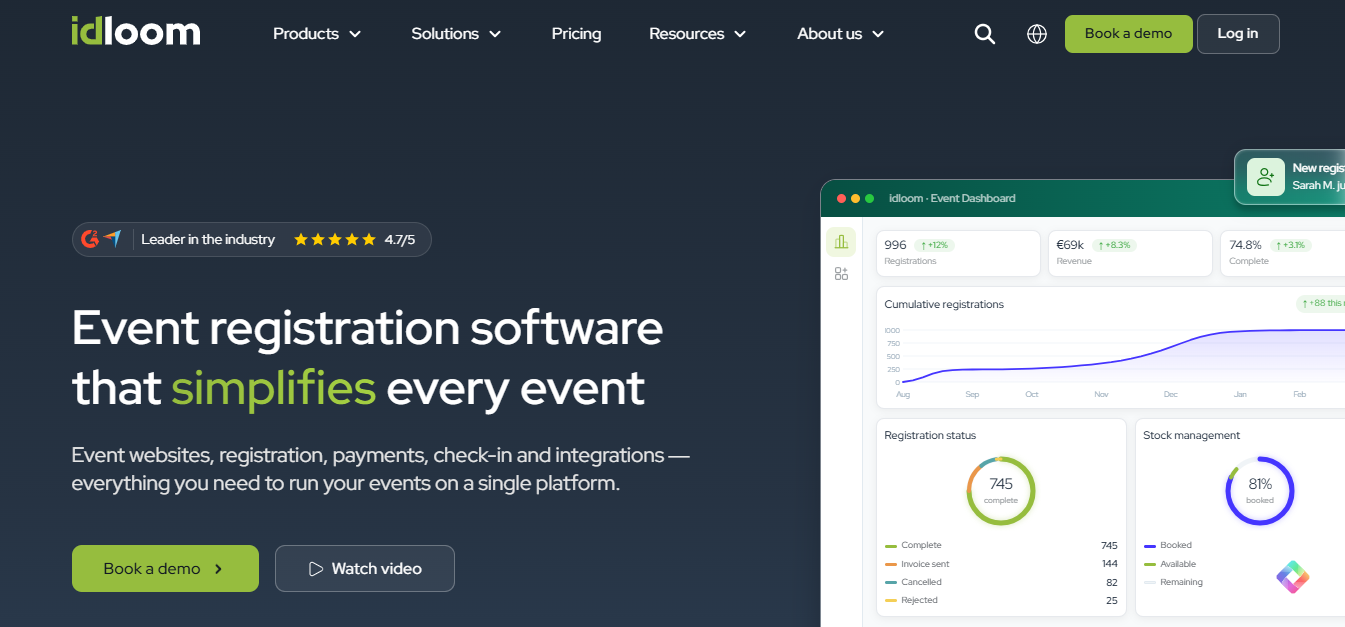
Task: Click the Aug axis label
Action: pyautogui.click(x=903, y=395)
